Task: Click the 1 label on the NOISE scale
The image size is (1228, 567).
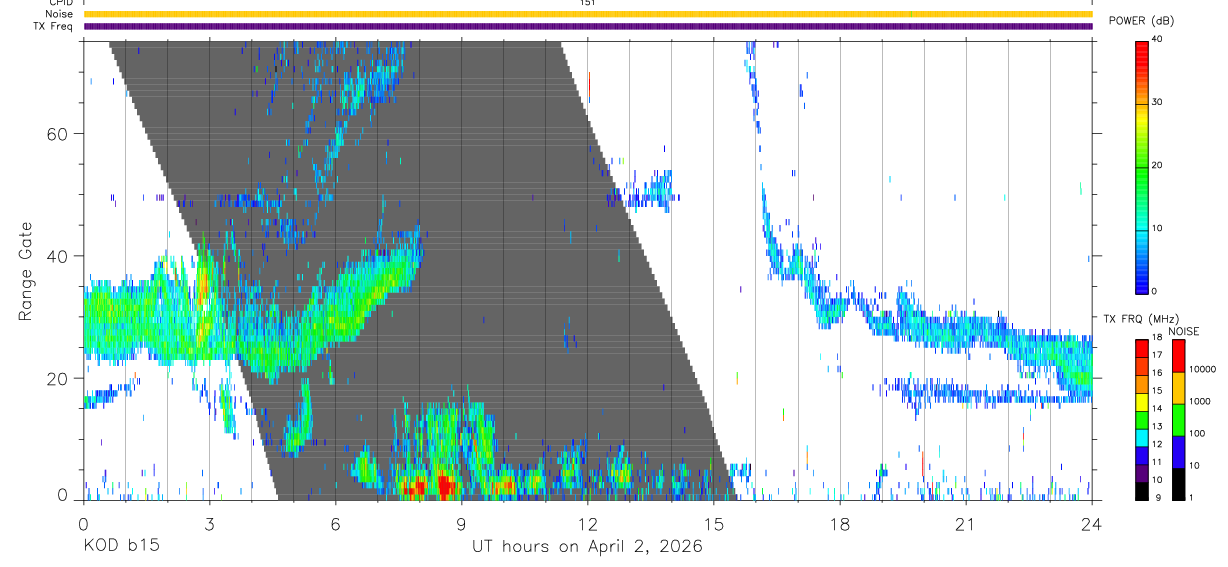Action: pyautogui.click(x=1193, y=497)
